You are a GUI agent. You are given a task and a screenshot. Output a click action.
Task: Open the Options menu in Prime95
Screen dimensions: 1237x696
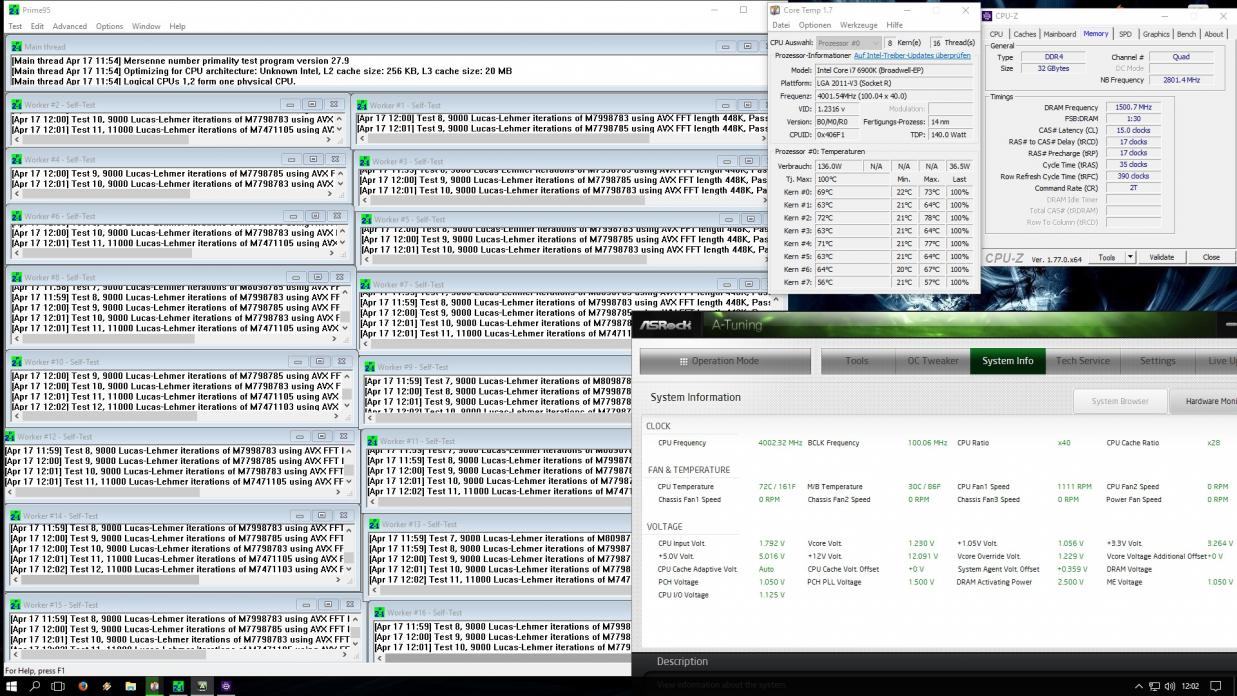coord(110,26)
